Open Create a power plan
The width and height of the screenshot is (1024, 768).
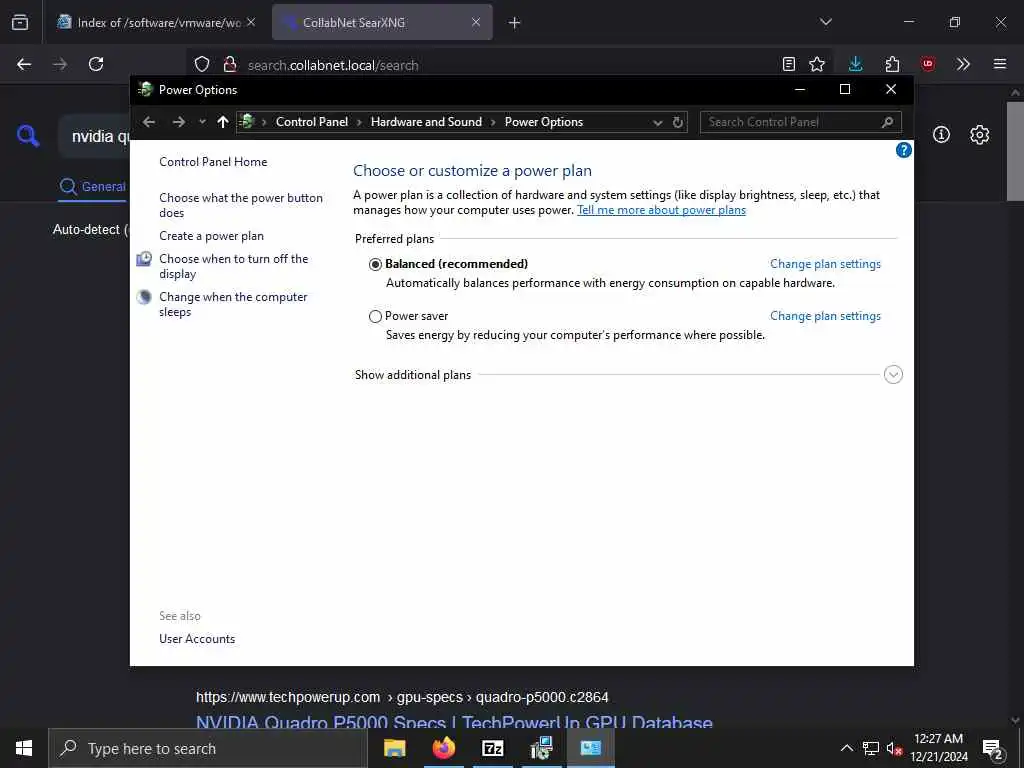click(211, 236)
